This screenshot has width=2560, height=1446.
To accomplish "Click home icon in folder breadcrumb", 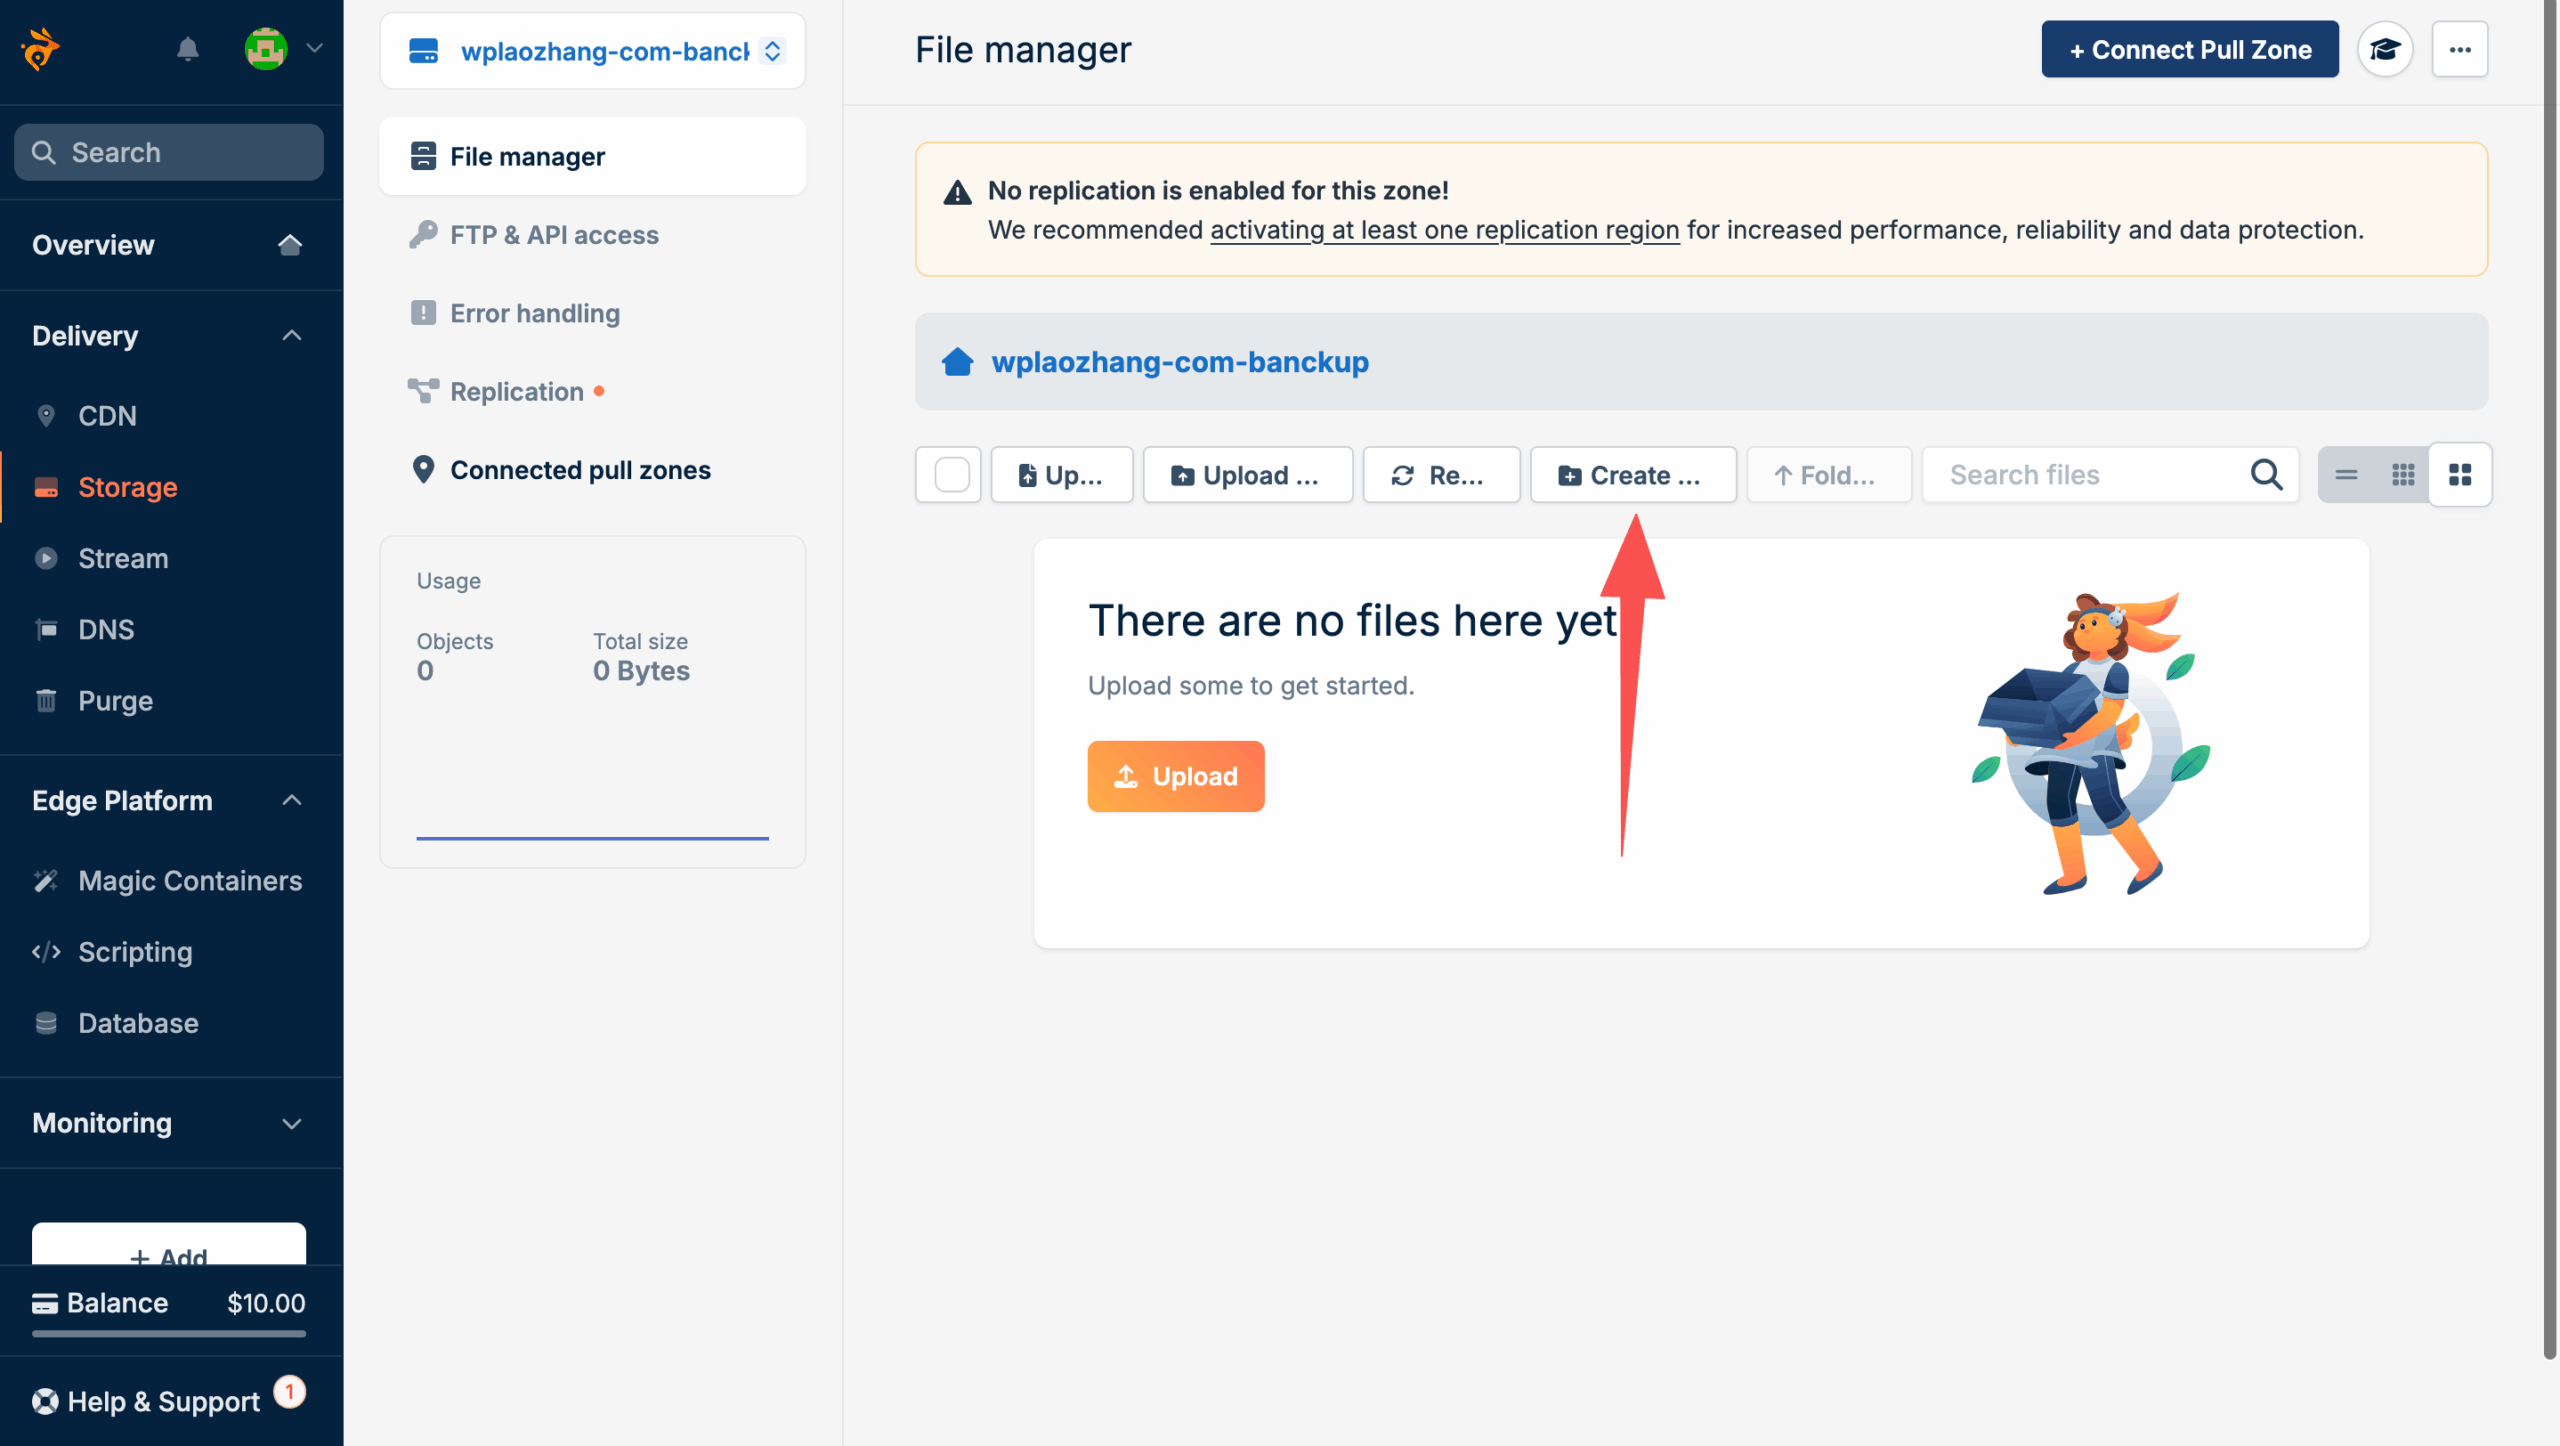I will [x=957, y=362].
